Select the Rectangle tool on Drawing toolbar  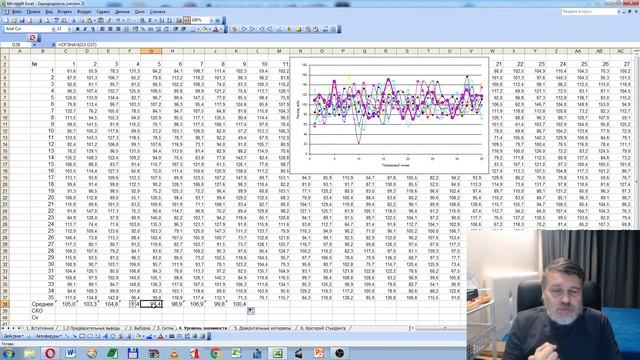point(82,337)
